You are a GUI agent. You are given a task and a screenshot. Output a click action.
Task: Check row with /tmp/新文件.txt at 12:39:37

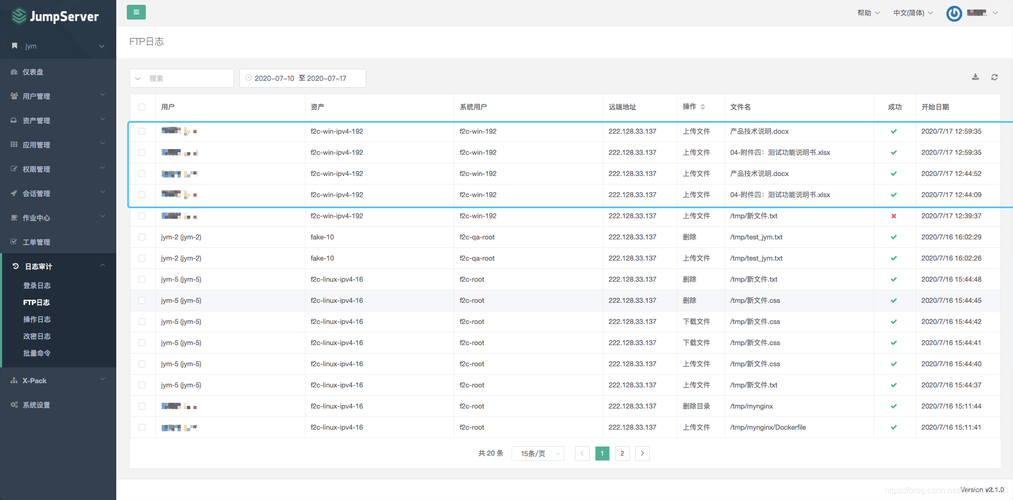142,216
